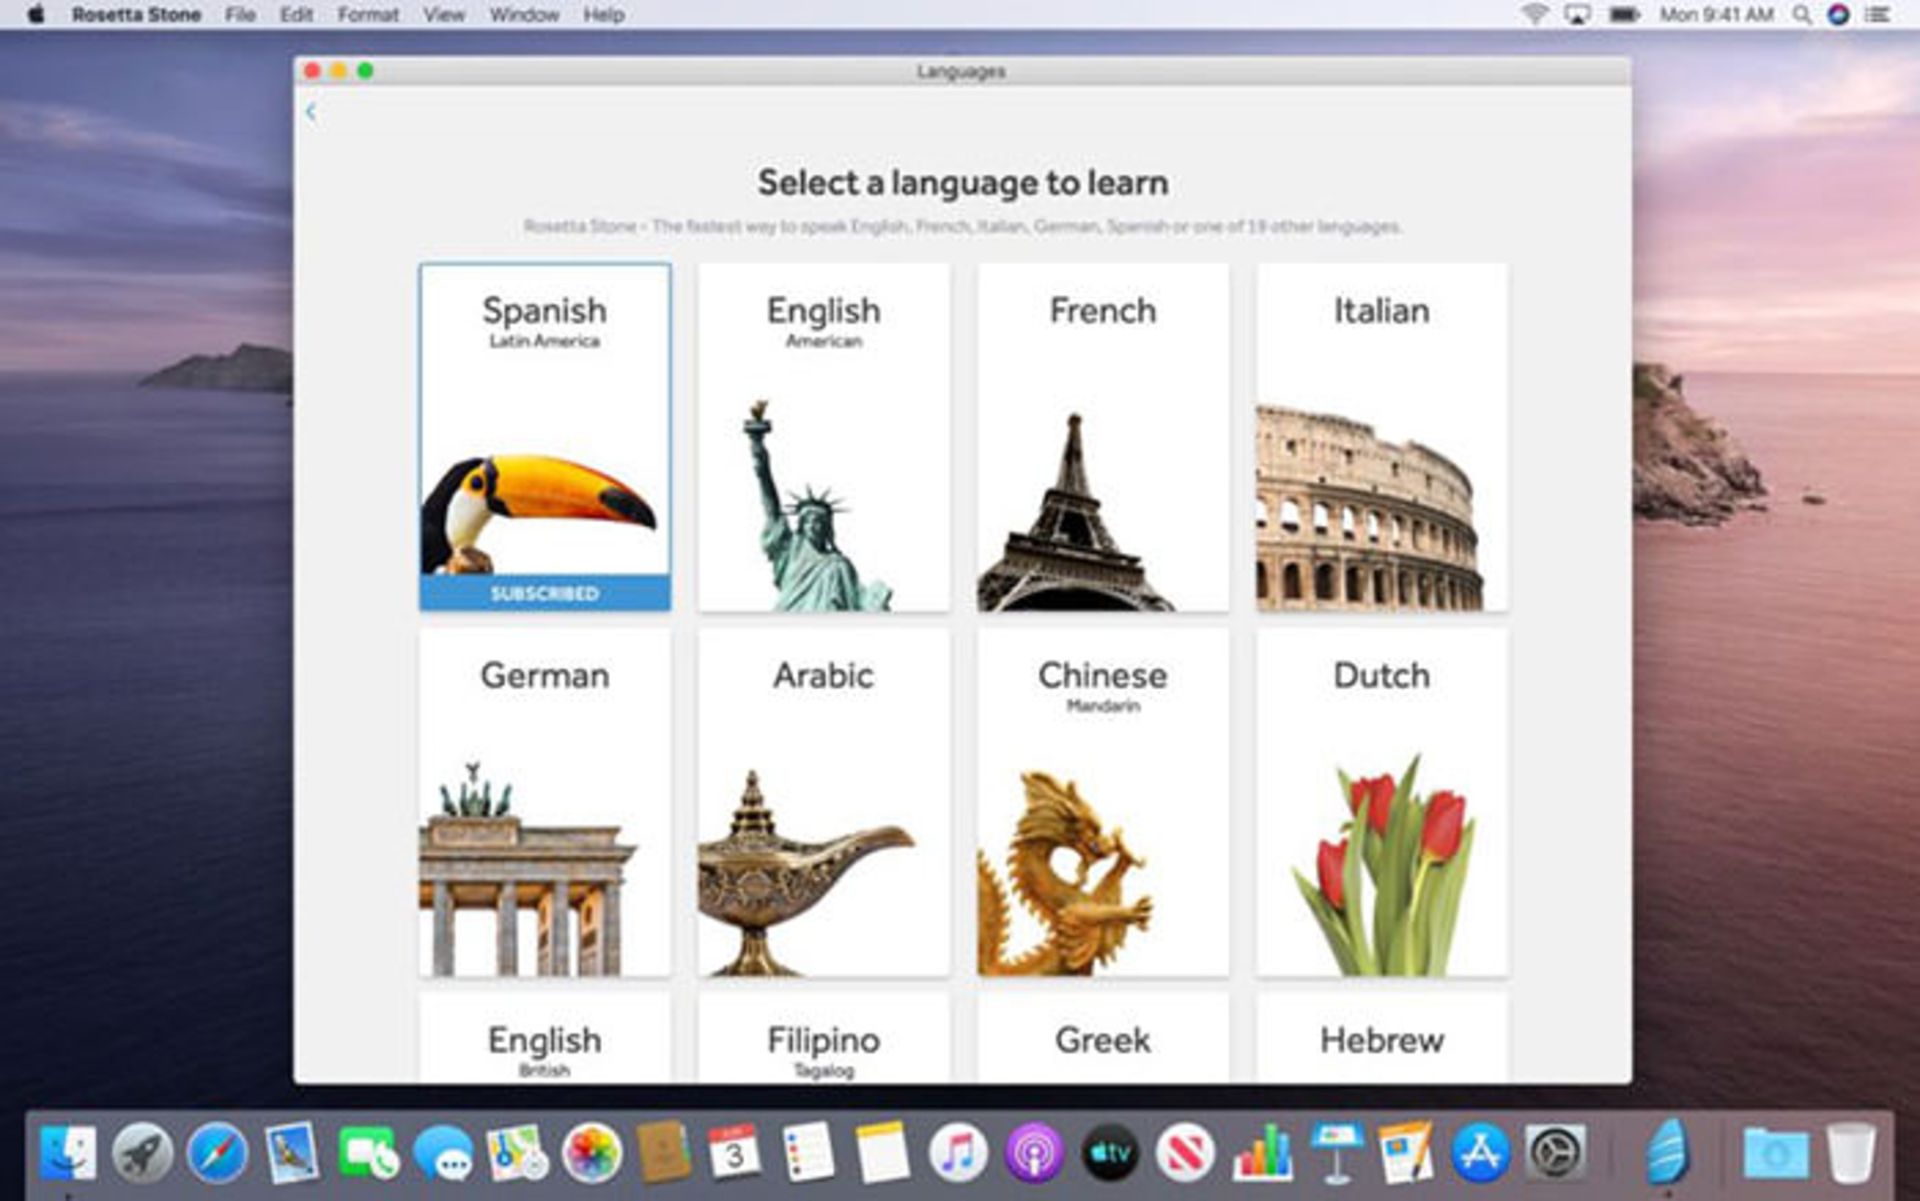Choose the German language card
Screen dimensions: 1920x1201
[x=545, y=802]
